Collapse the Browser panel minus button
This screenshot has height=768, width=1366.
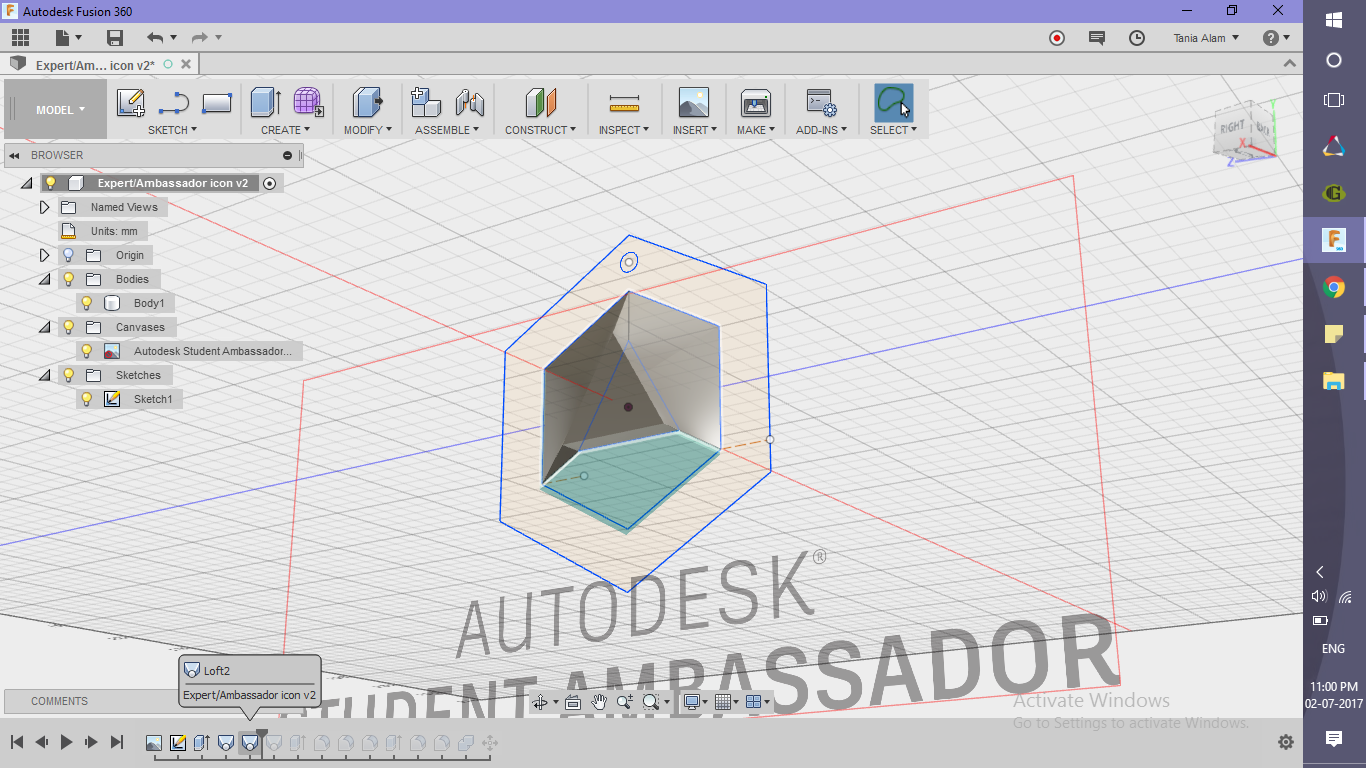(x=287, y=155)
